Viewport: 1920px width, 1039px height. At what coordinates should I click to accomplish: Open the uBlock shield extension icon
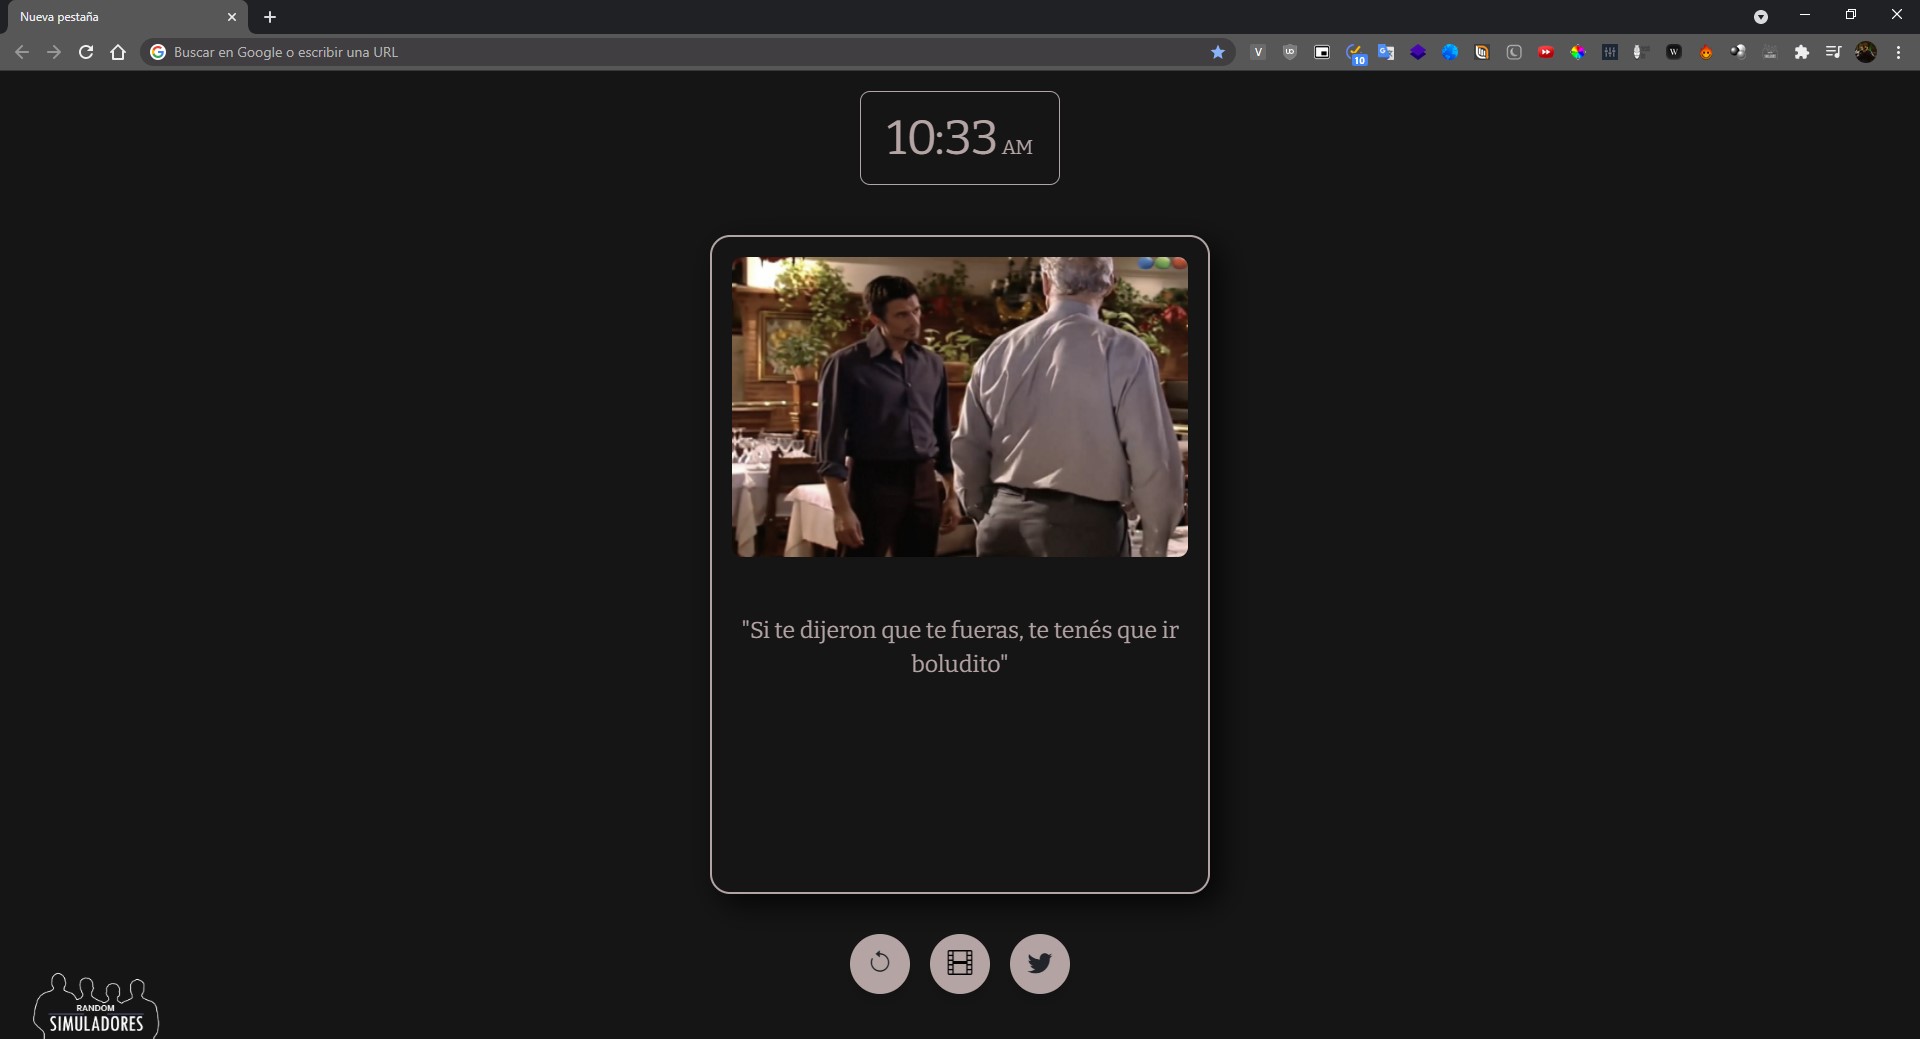tap(1290, 52)
